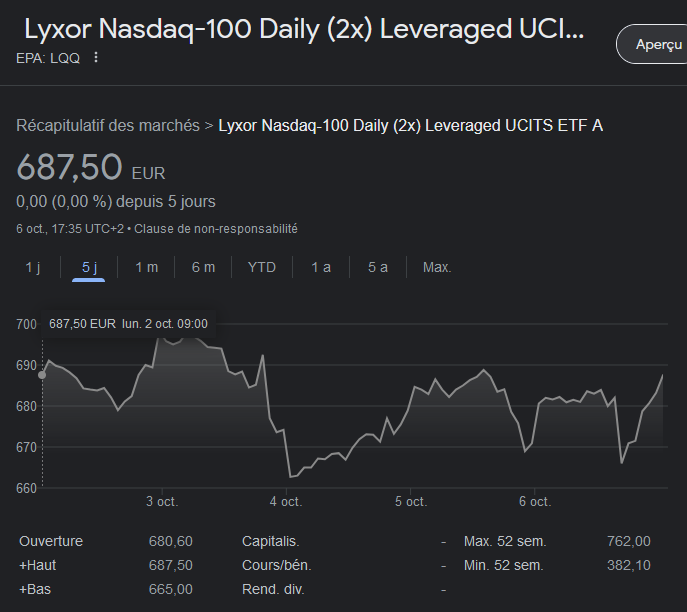Select the 5 j range tab

(x=89, y=267)
